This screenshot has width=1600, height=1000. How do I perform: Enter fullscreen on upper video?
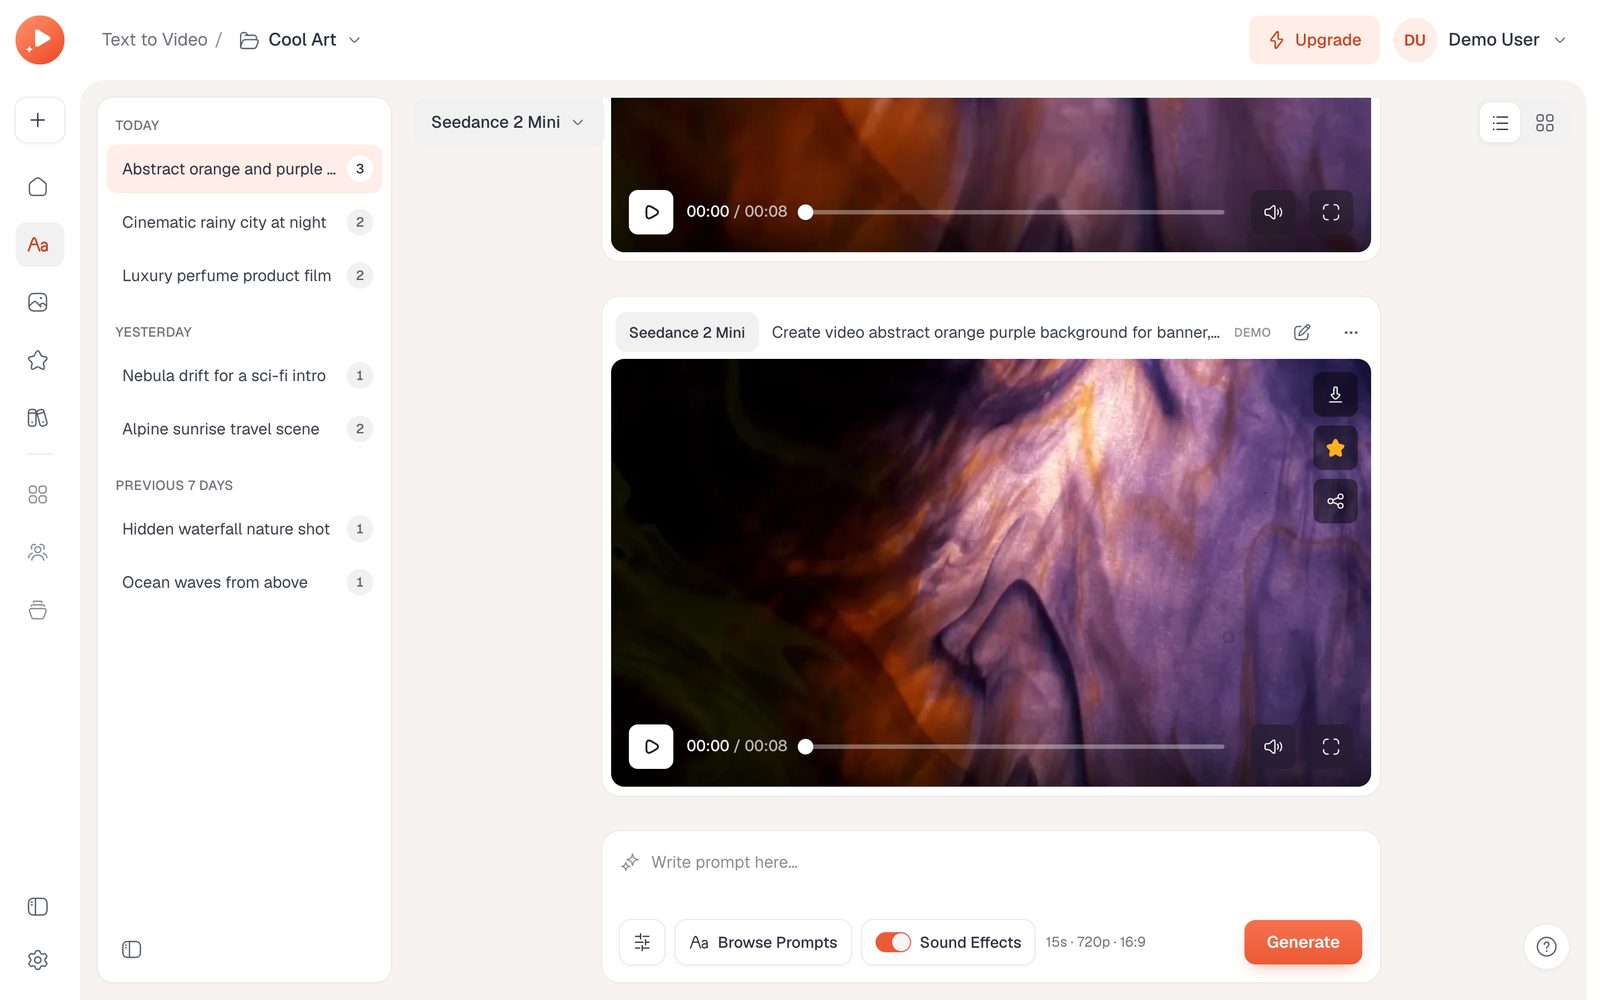(1331, 212)
